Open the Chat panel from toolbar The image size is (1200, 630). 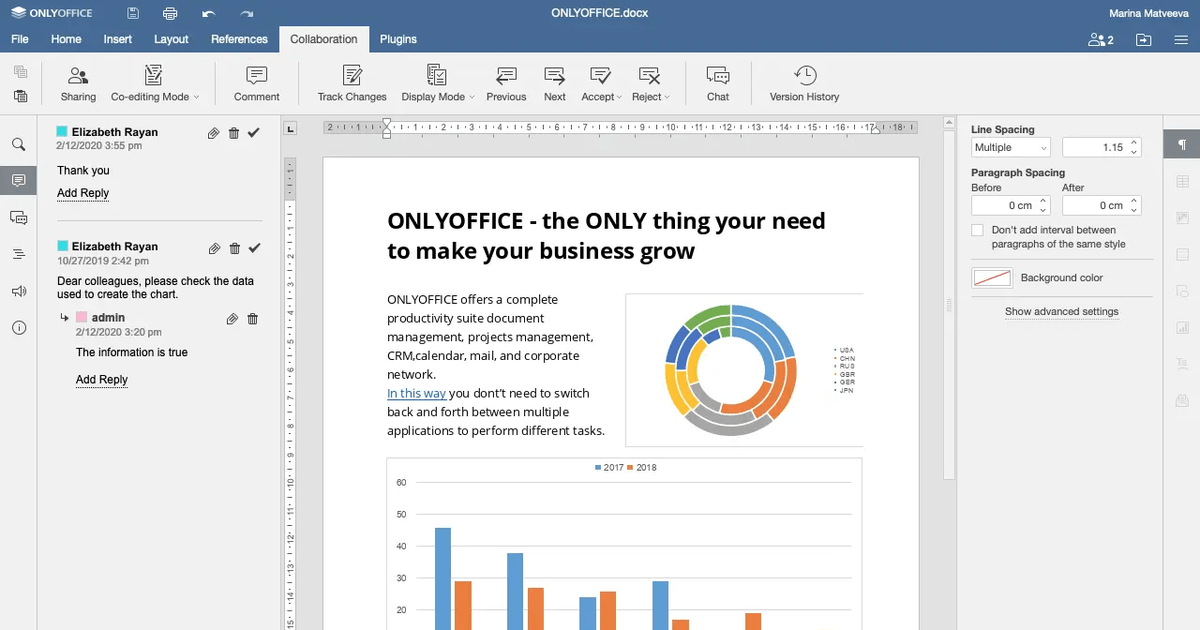coord(718,84)
